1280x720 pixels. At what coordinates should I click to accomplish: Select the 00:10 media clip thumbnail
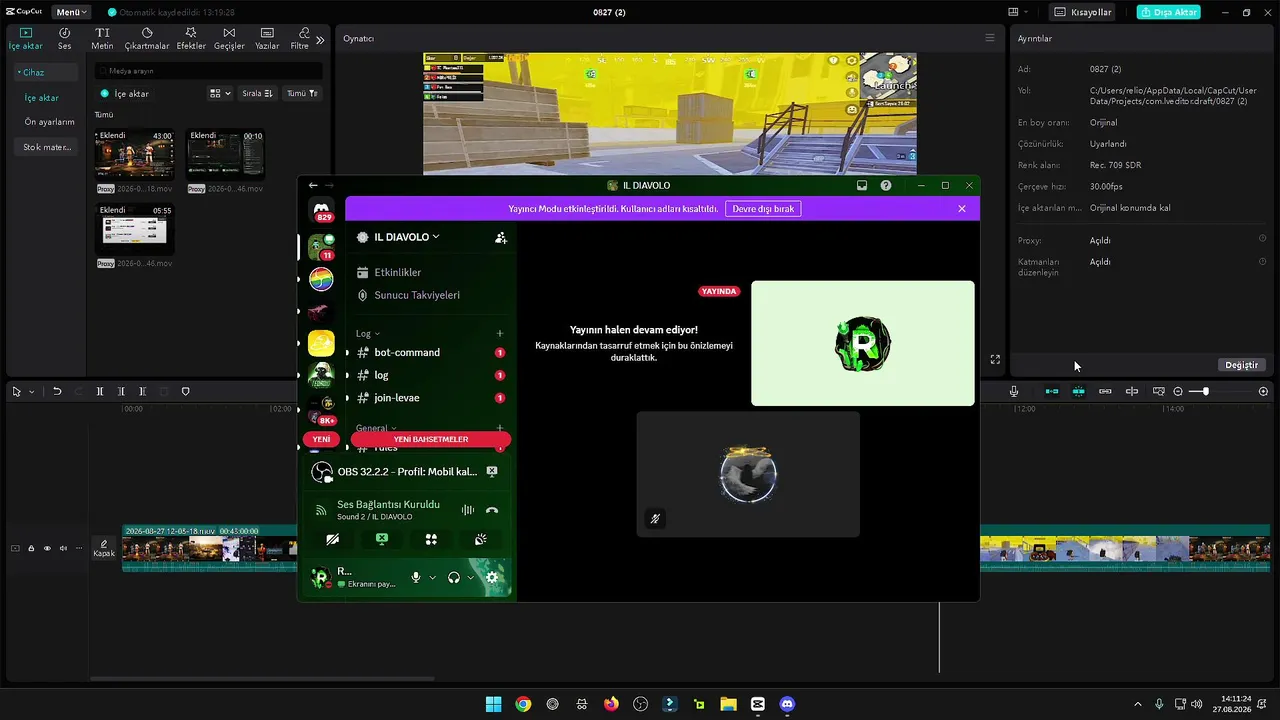[x=225, y=154]
